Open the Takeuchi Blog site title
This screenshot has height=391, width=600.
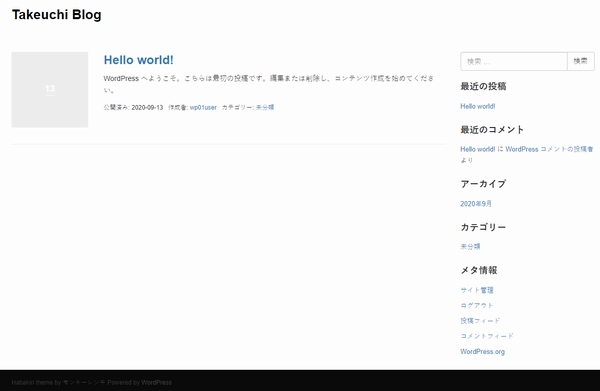point(57,15)
